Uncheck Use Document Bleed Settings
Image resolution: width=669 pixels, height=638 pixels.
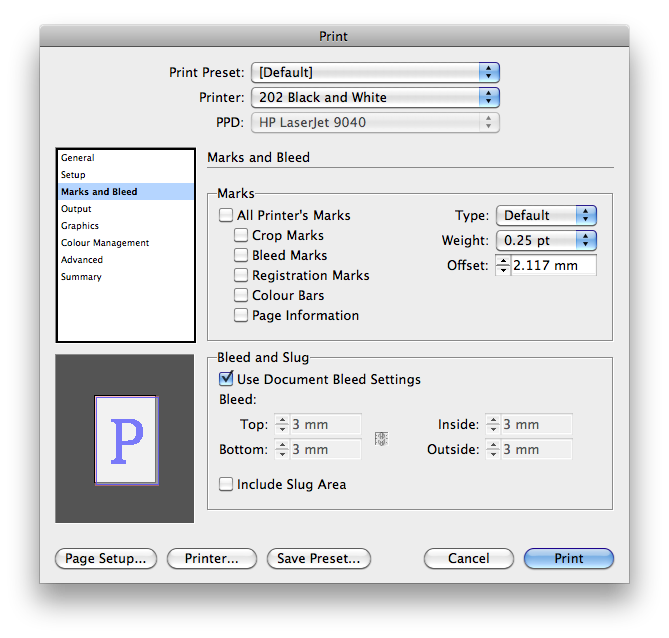pyautogui.click(x=225, y=379)
